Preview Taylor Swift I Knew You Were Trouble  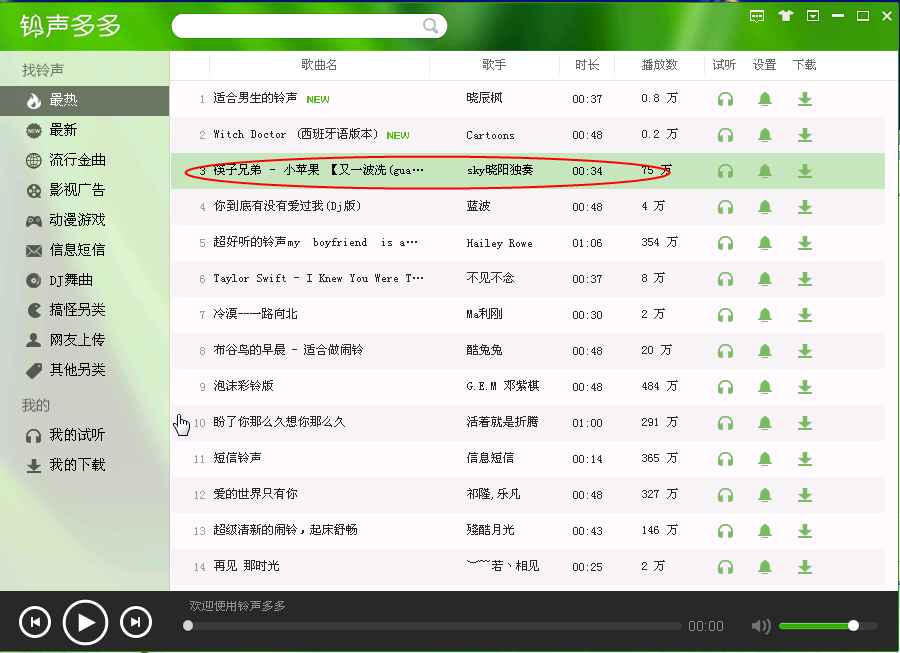pos(726,279)
